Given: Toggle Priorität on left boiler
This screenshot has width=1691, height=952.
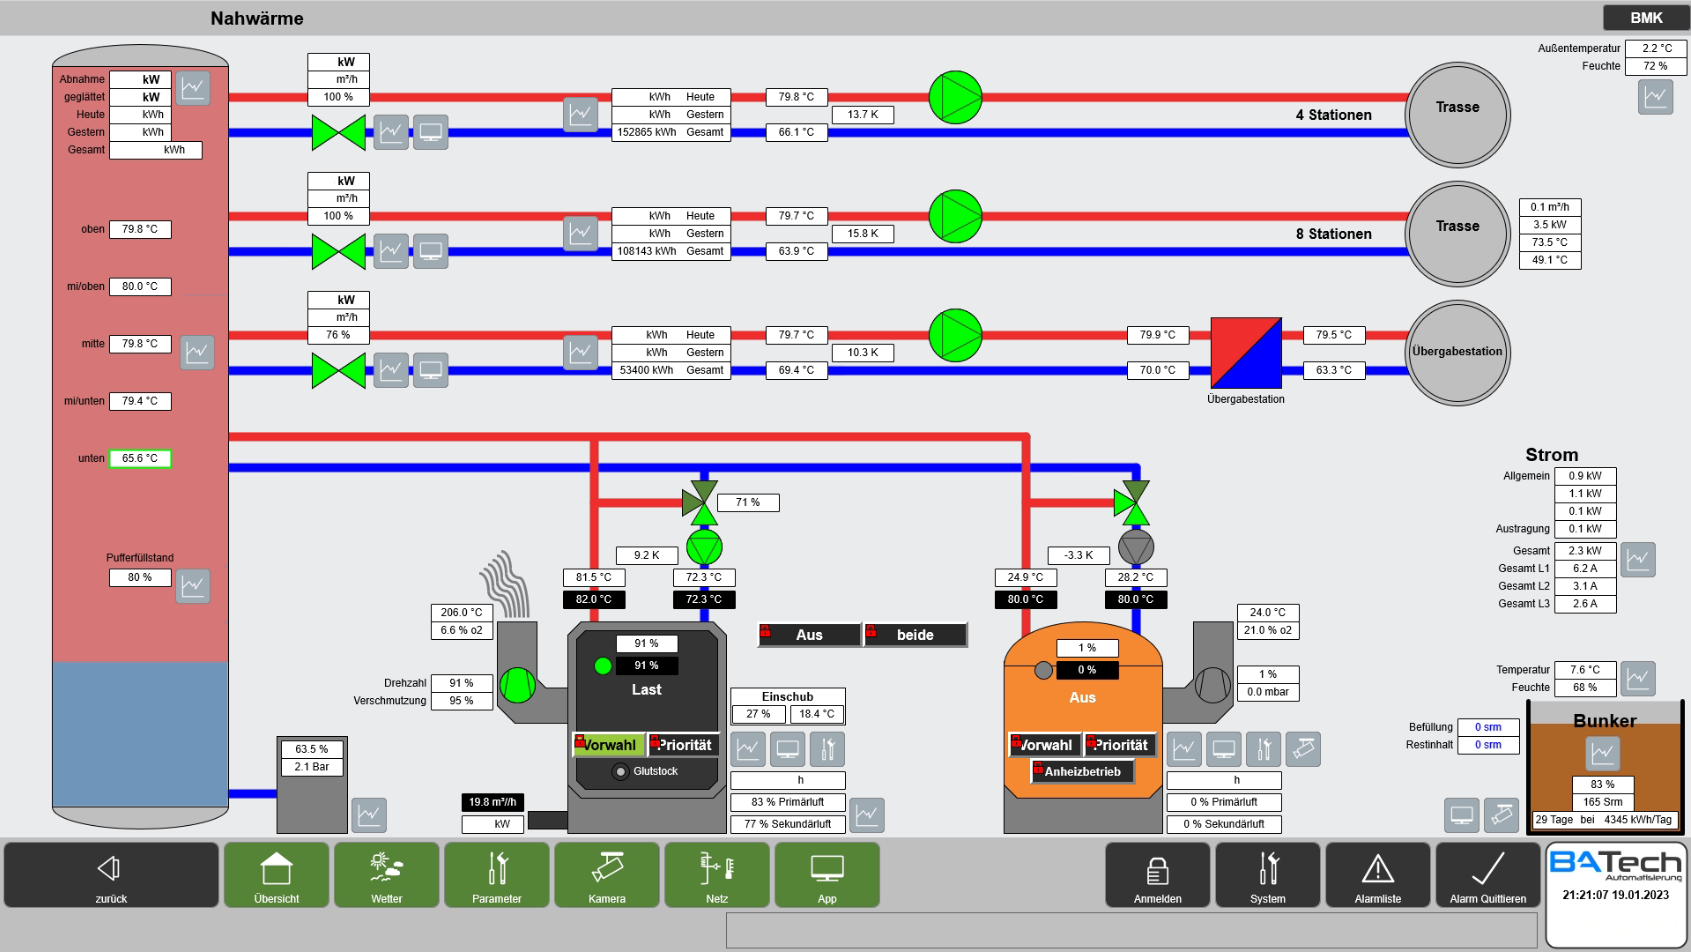Looking at the screenshot, I should pos(683,745).
